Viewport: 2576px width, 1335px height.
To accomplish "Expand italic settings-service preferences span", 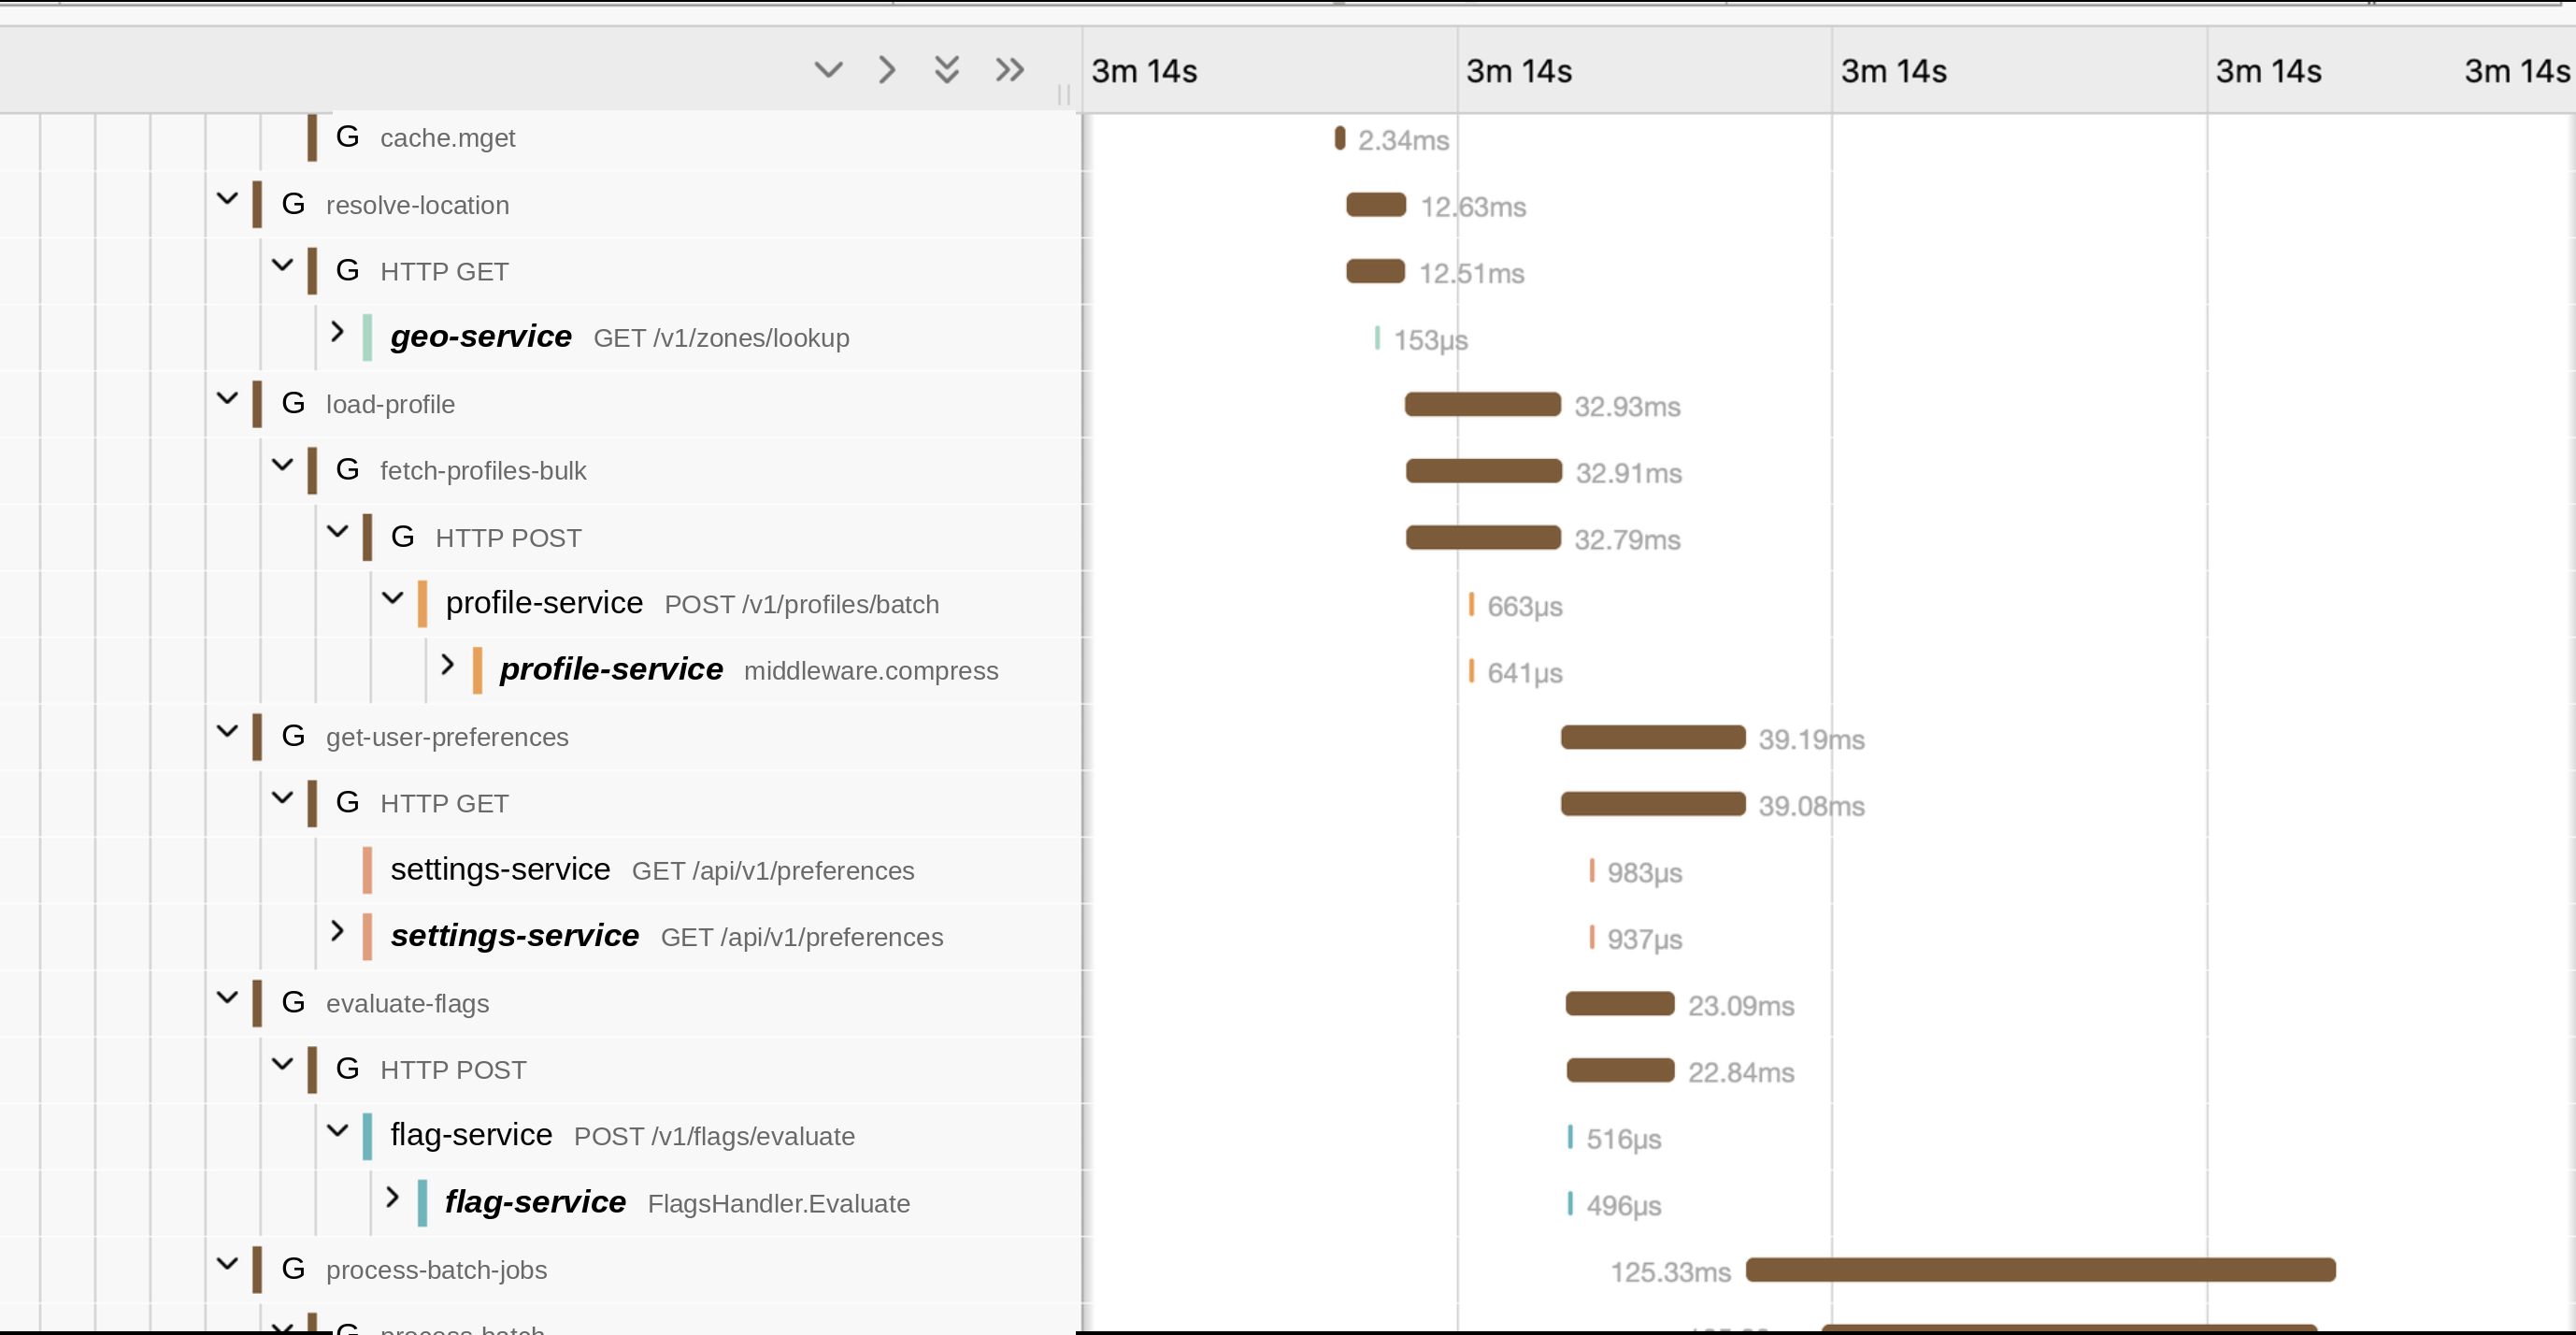I will 338,931.
